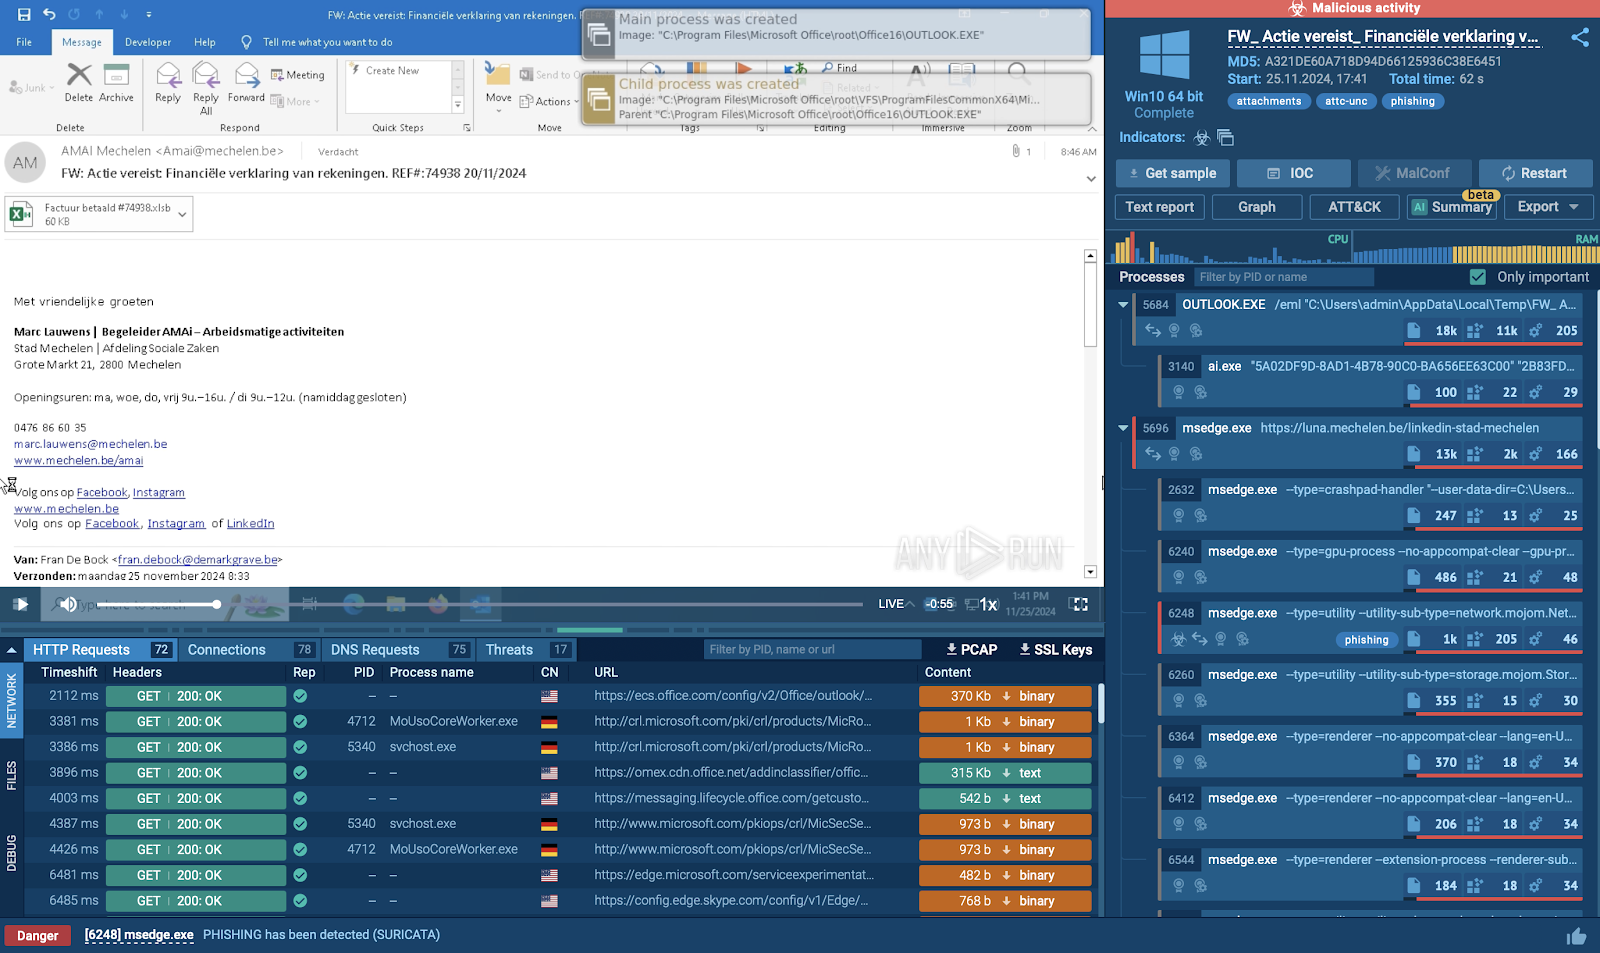Viewport: 1600px width, 953px height.
Task: Click the fullscreen icon in the video bar
Action: (1079, 604)
